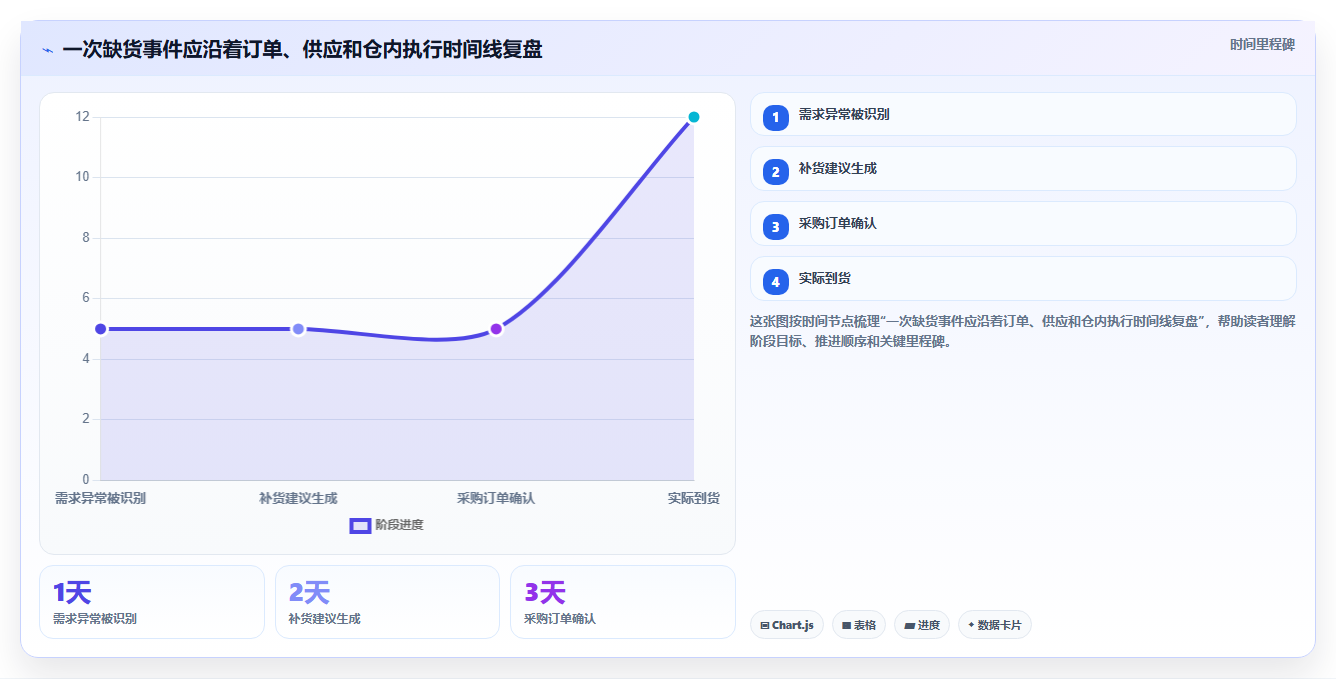Click x-axis label 补货建议生成
The width and height of the screenshot is (1336, 679).
298,498
